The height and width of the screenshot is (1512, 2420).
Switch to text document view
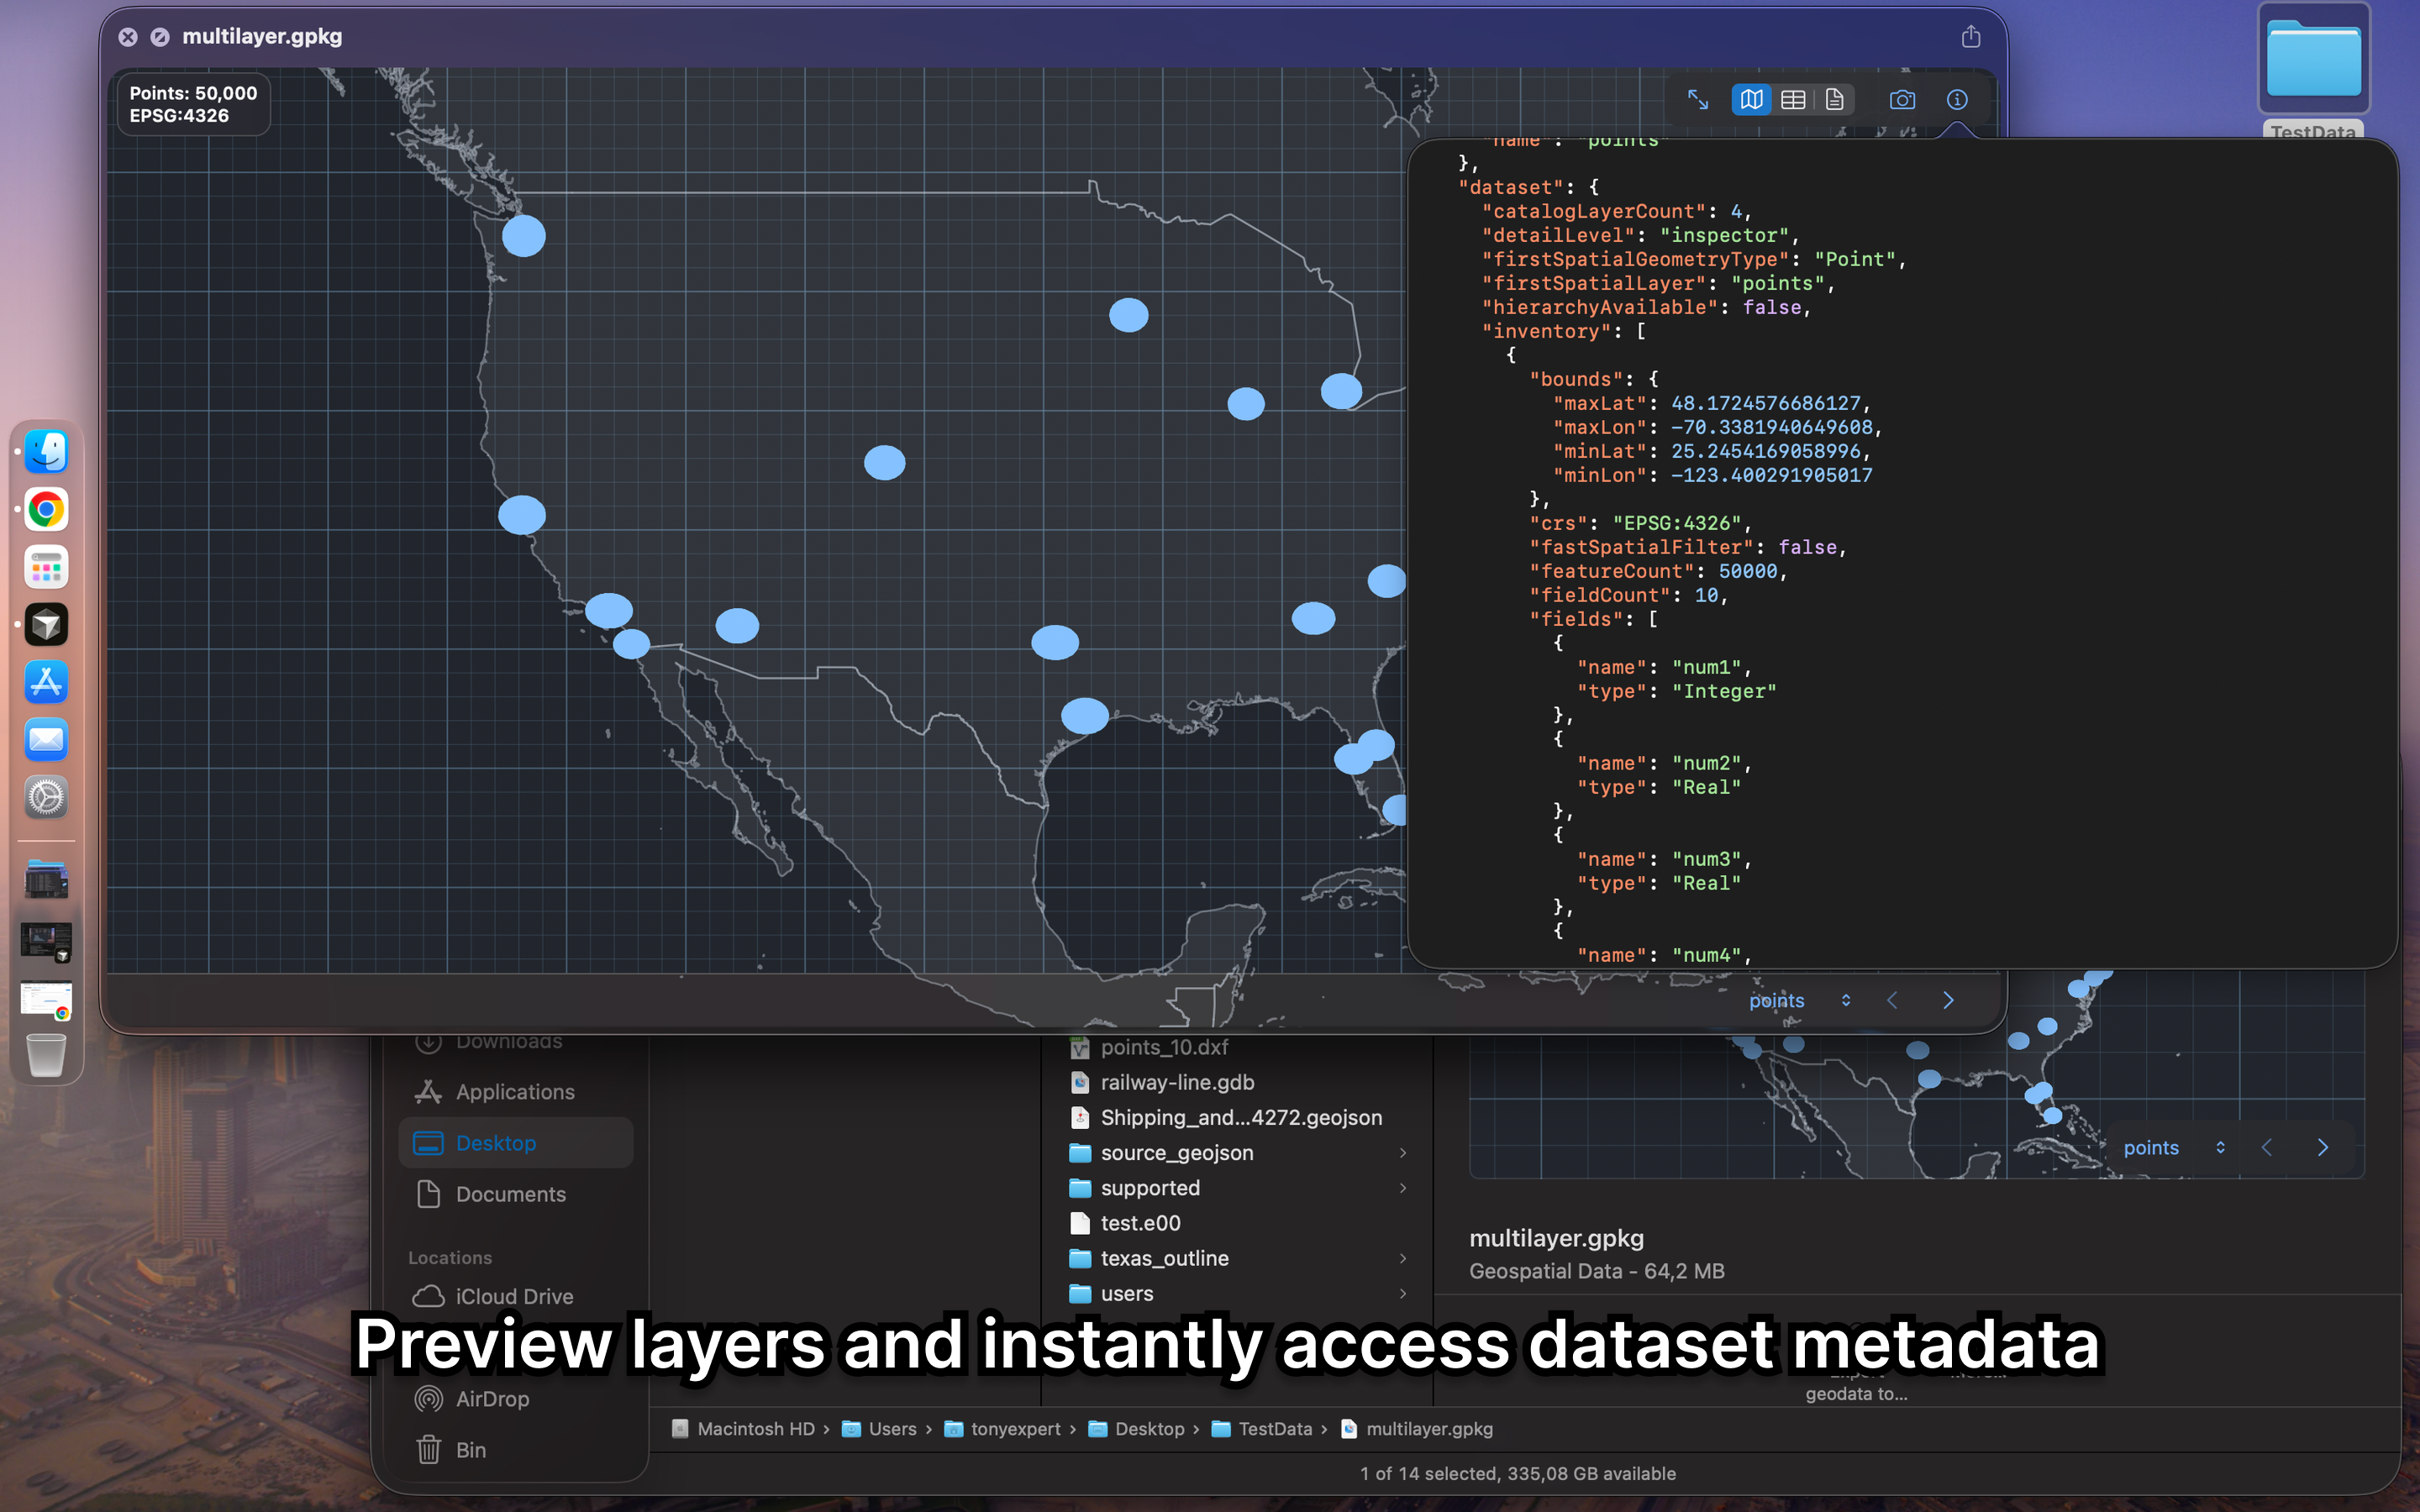point(1834,100)
